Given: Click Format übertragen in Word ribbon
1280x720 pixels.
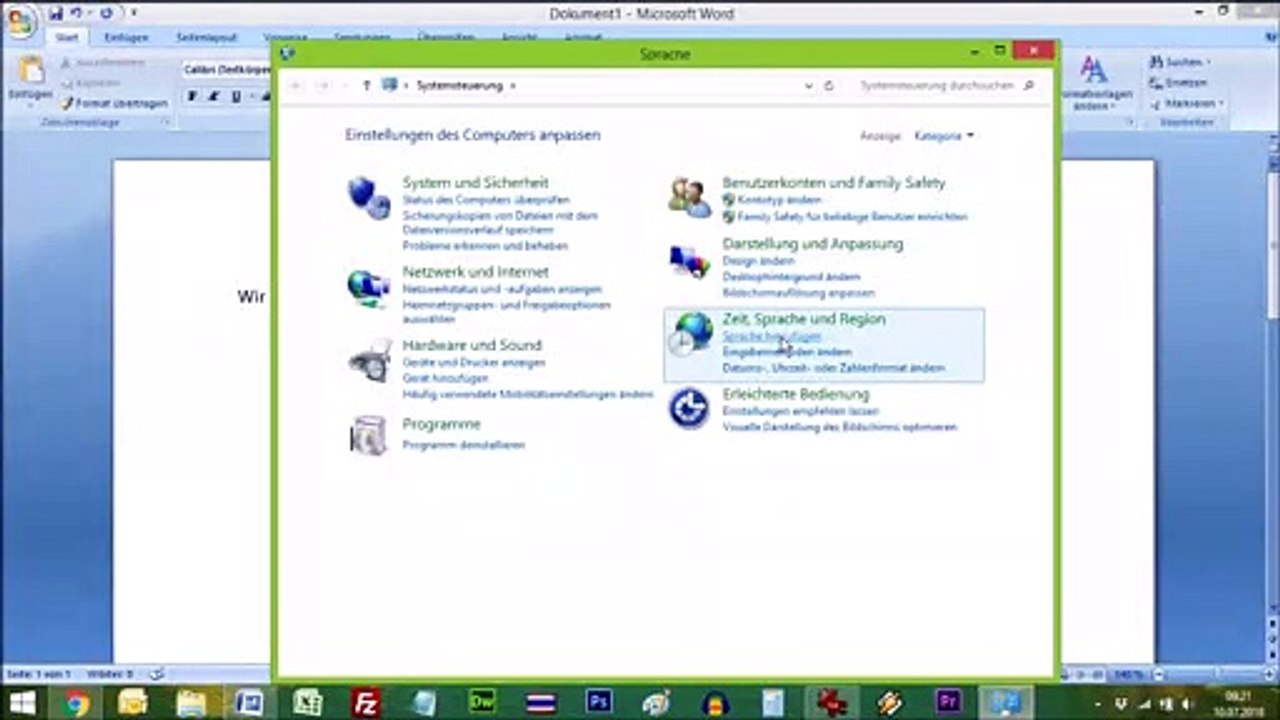Looking at the screenshot, I should click(115, 103).
